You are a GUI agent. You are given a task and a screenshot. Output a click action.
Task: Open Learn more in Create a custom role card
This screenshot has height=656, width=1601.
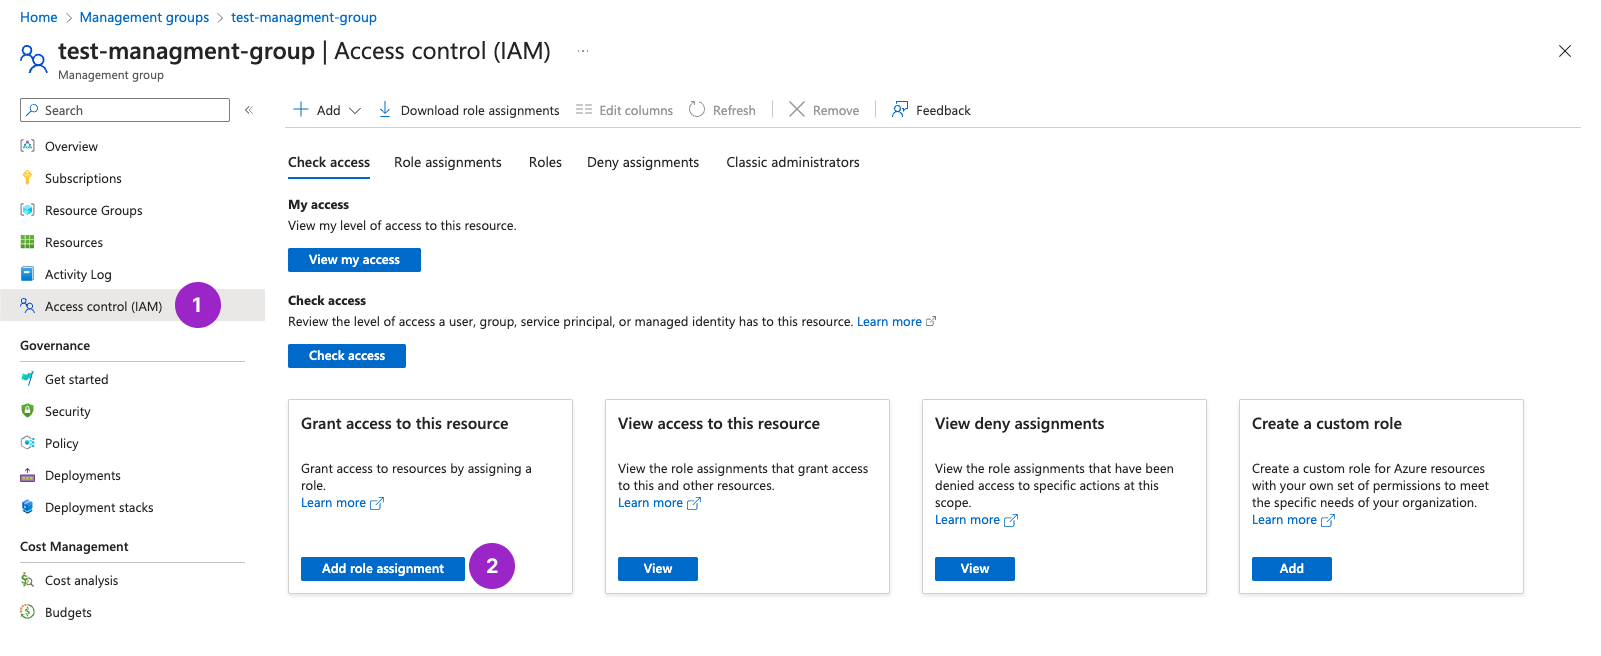1293,520
